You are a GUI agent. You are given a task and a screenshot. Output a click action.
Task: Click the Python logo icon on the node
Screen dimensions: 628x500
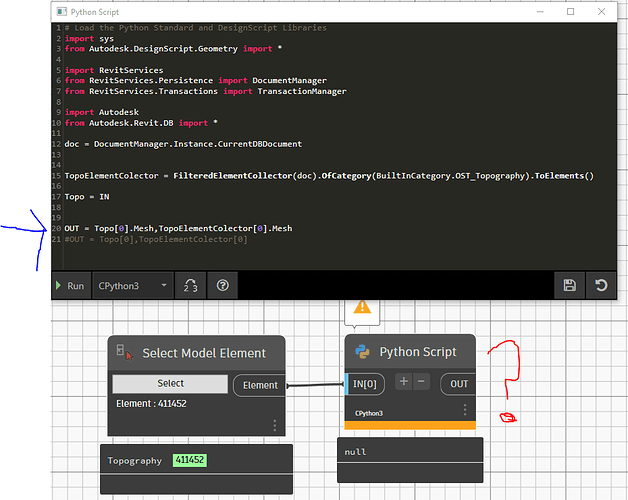(362, 351)
